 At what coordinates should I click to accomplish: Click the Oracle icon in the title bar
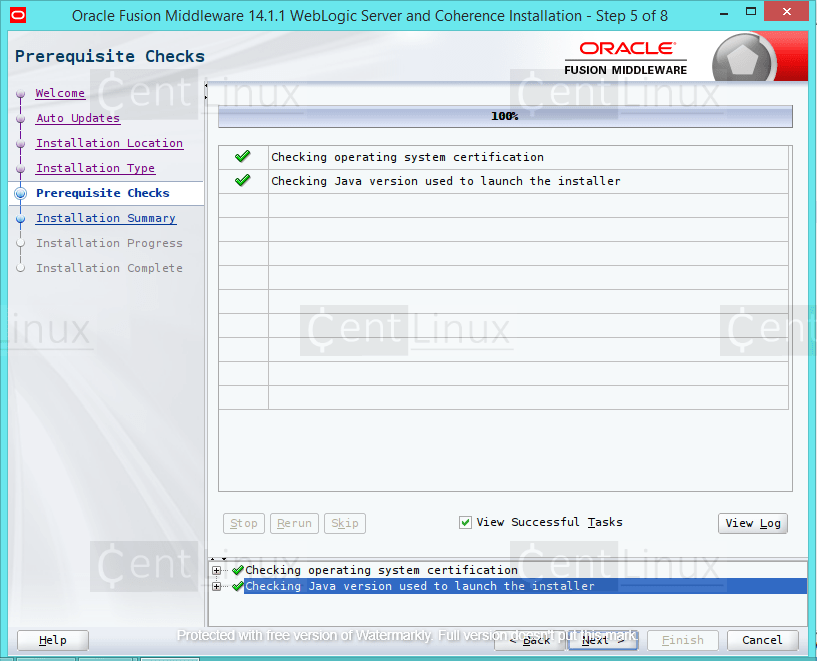[18, 15]
